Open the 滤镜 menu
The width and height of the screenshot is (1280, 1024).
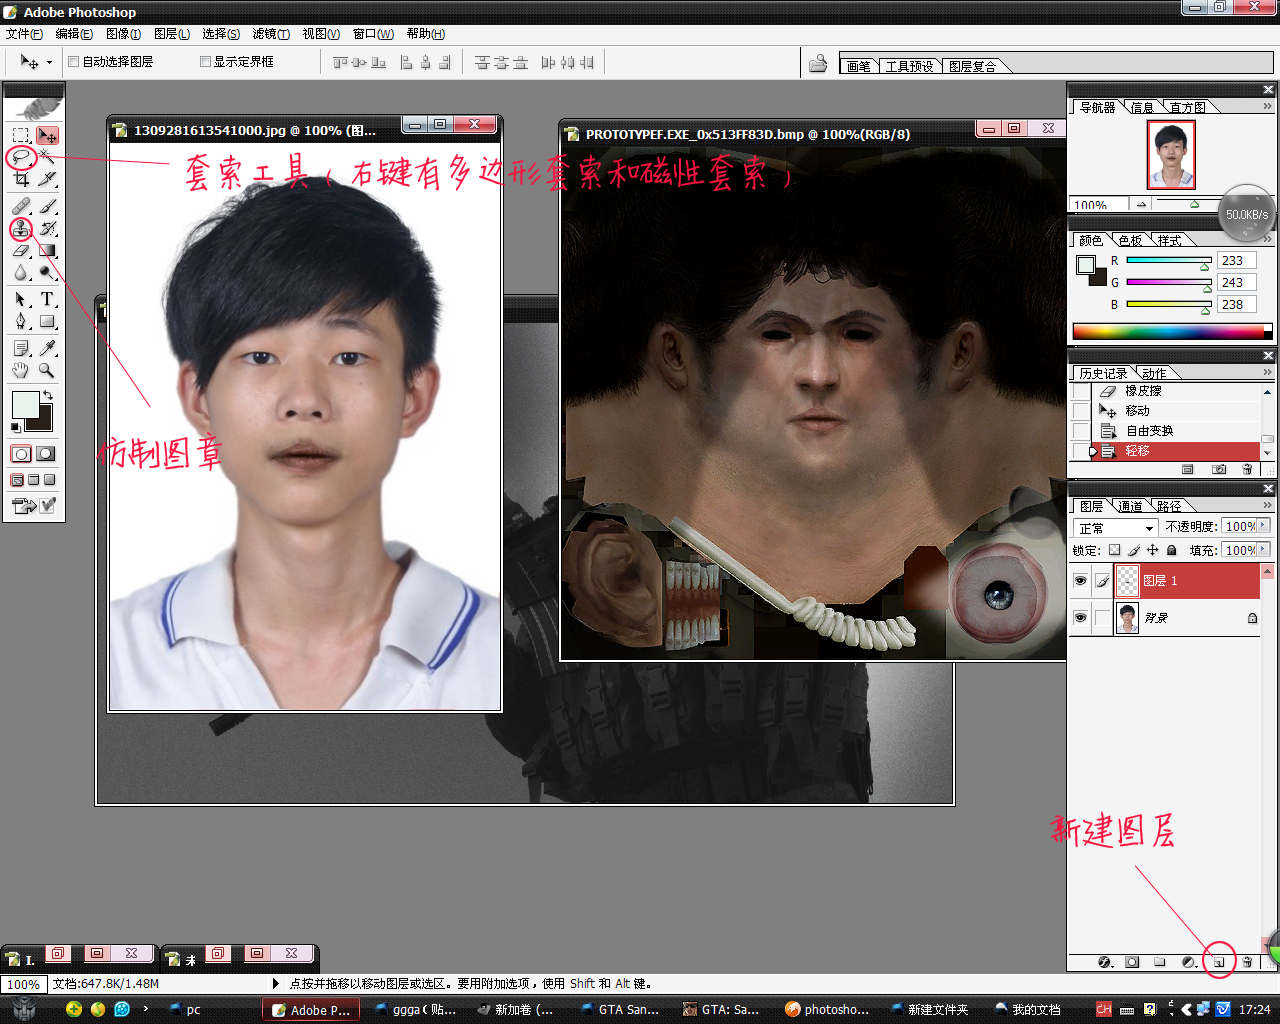point(271,34)
